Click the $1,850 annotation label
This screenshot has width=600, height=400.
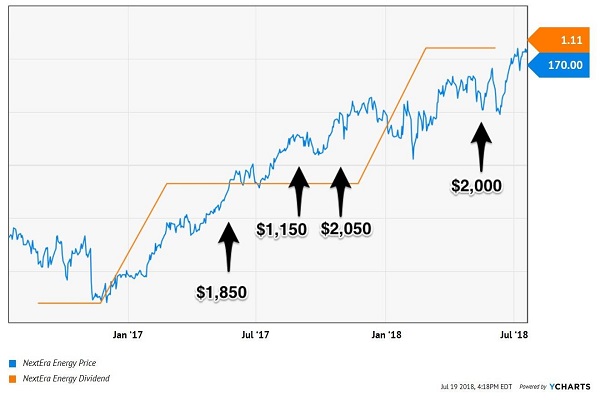point(222,292)
